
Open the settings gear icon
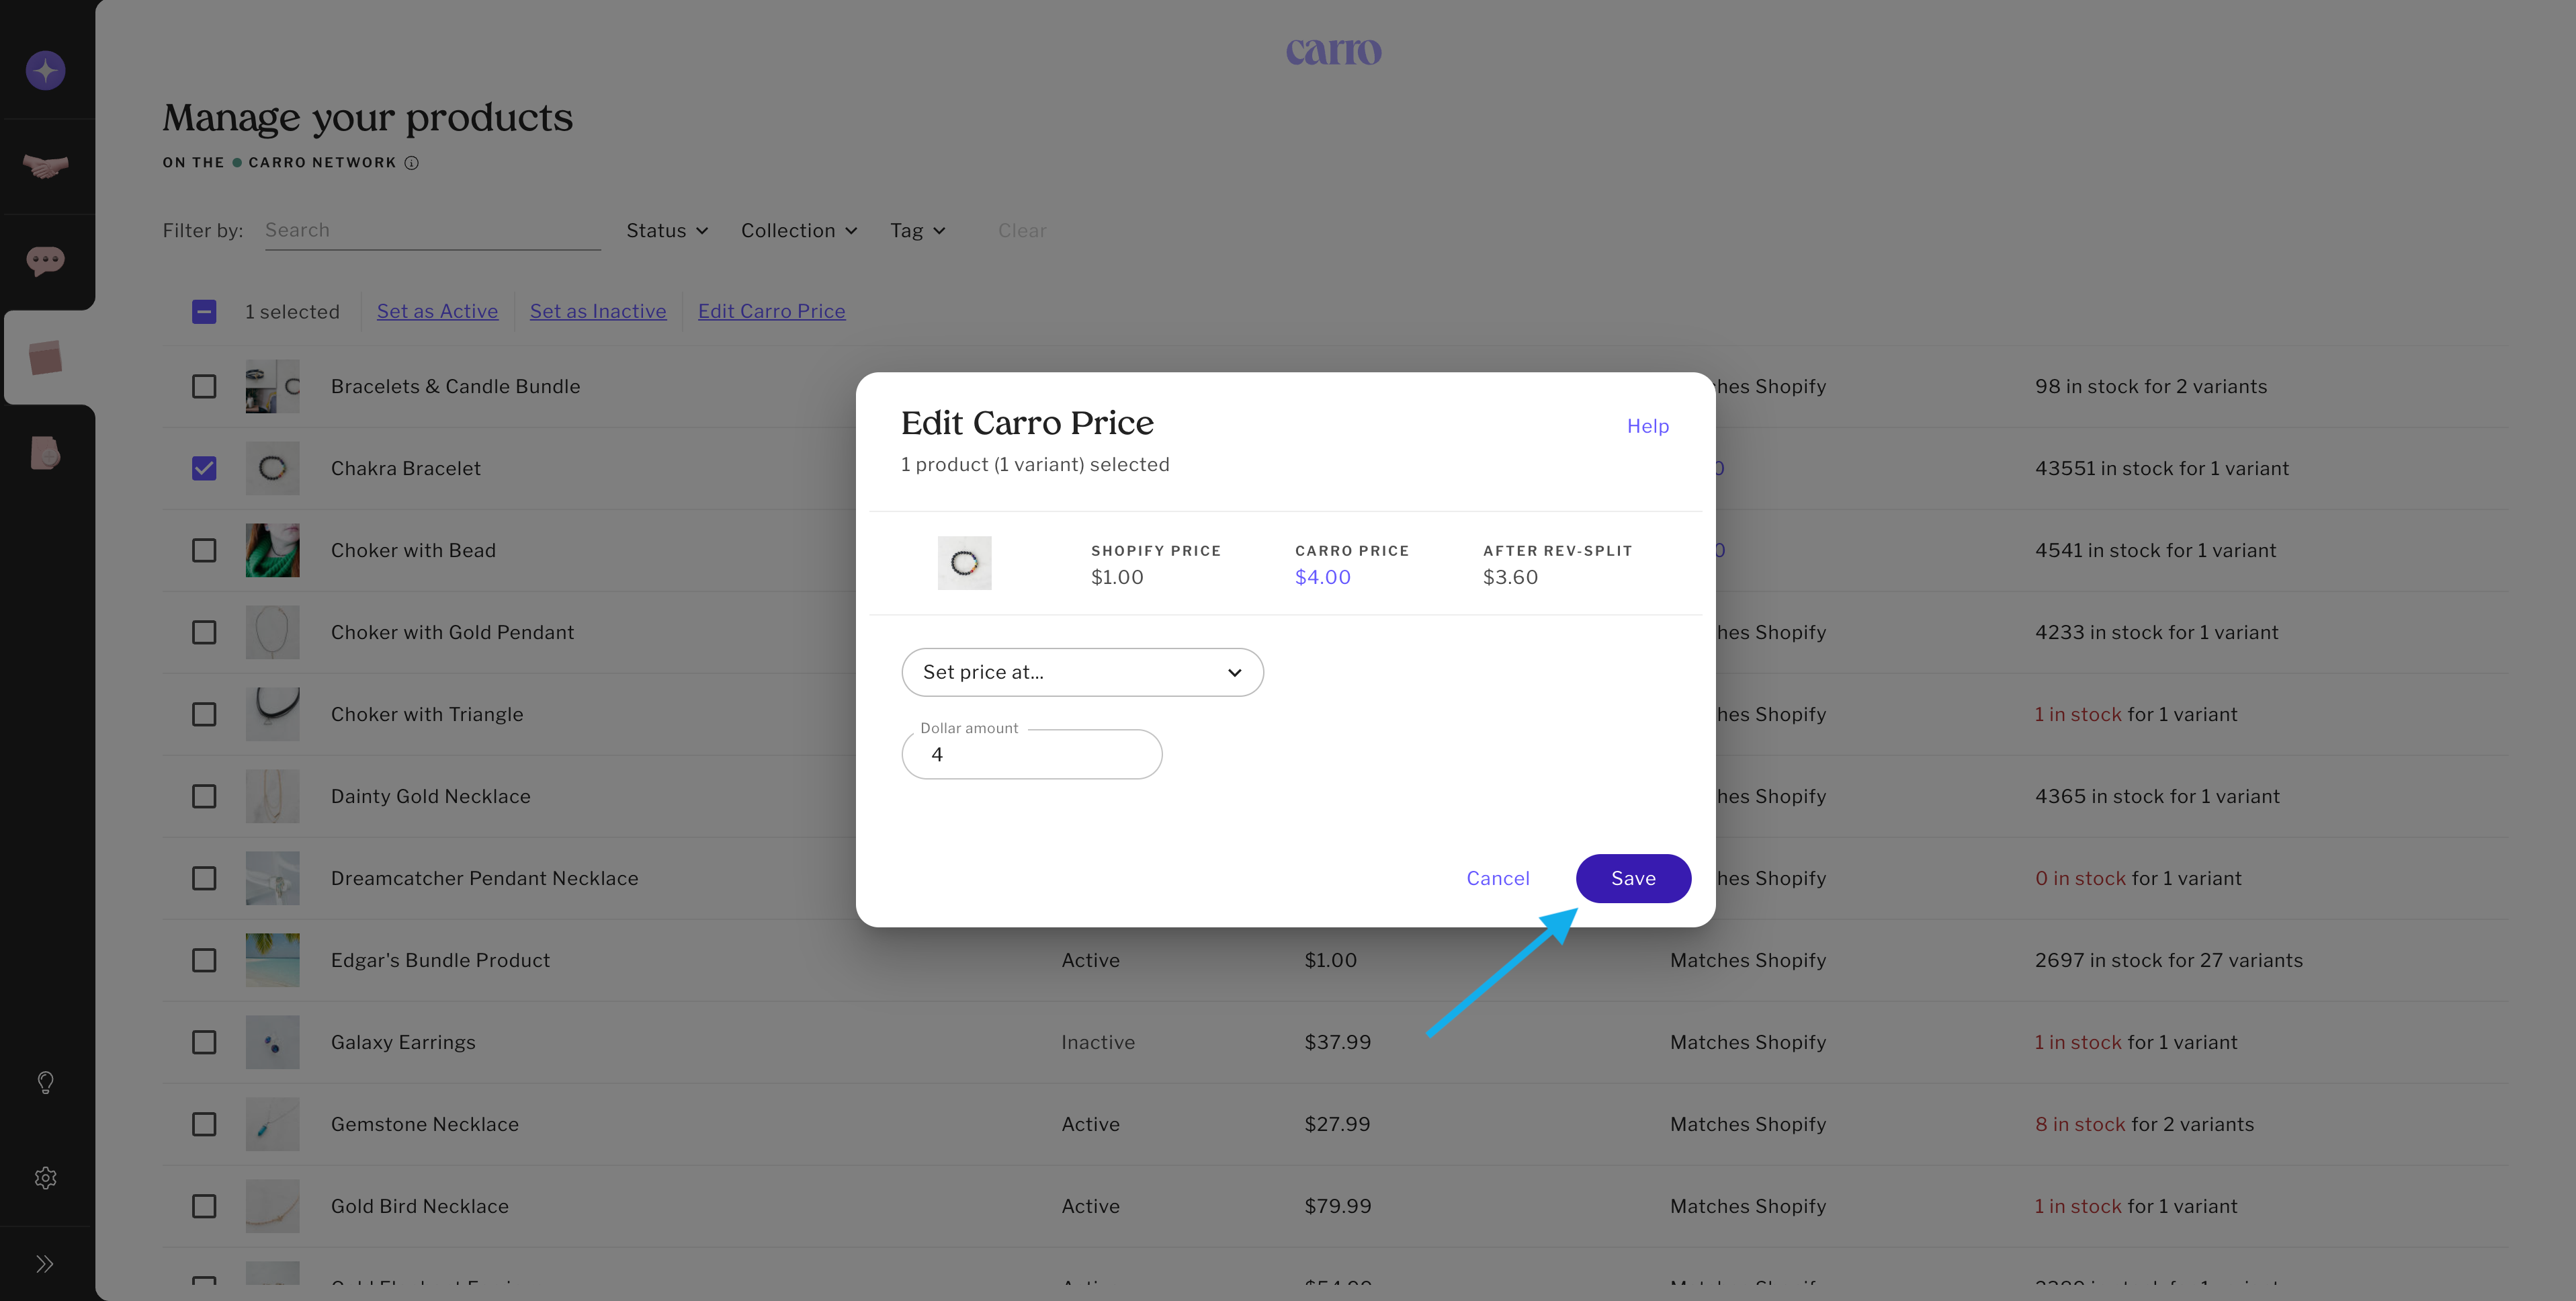[45, 1177]
